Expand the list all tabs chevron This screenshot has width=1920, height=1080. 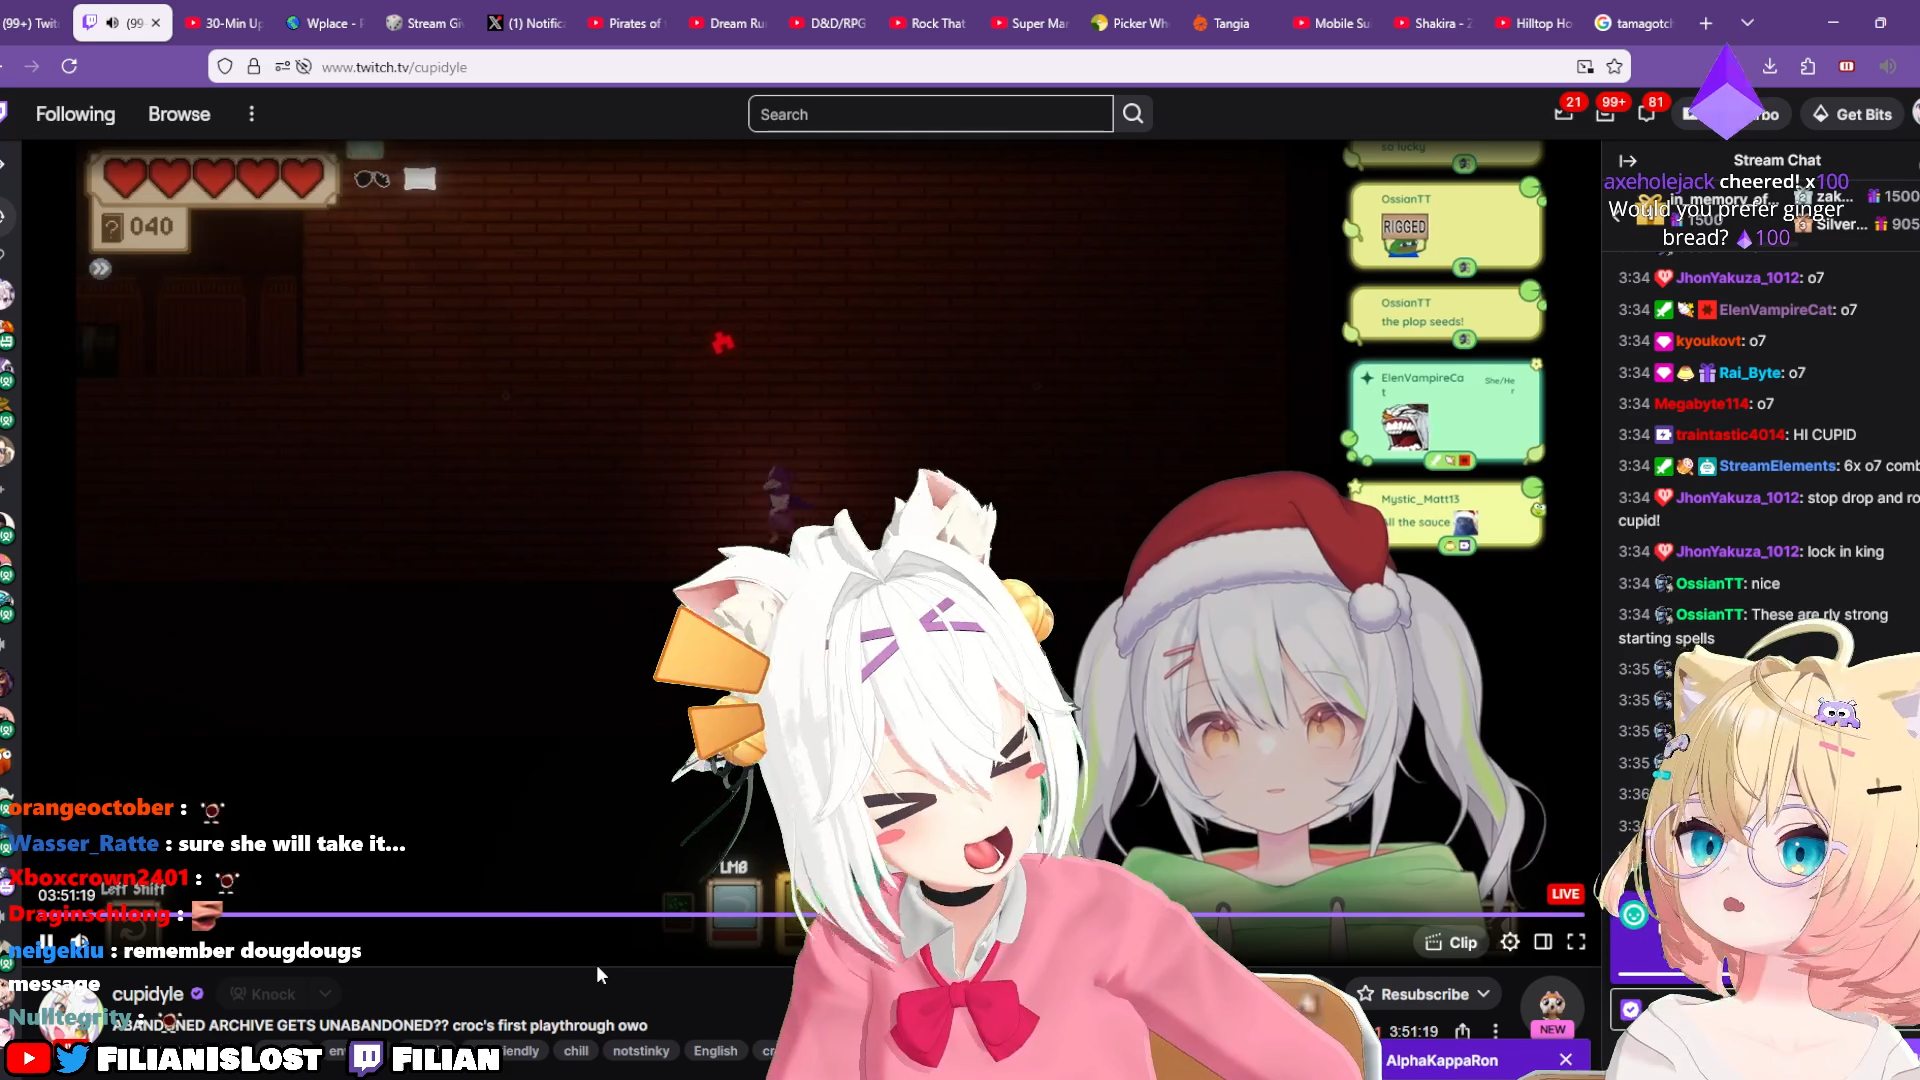pyautogui.click(x=1747, y=23)
